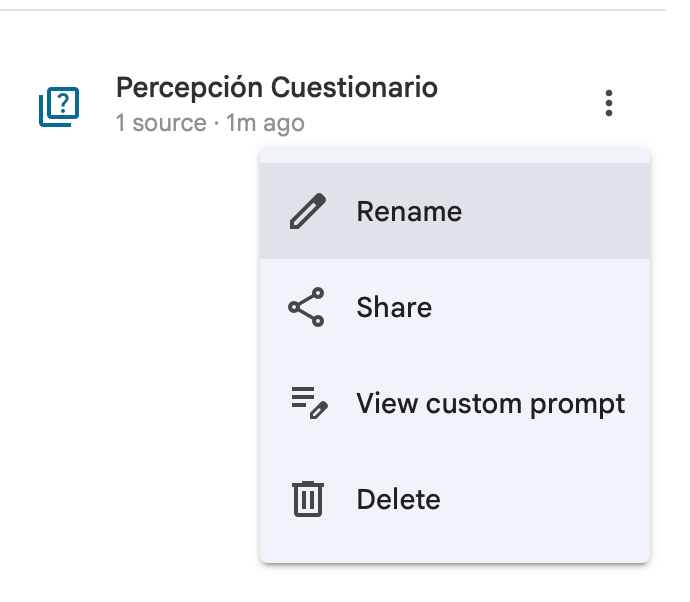The height and width of the screenshot is (602, 690).
Task: Click the trash can icon
Action: [308, 499]
